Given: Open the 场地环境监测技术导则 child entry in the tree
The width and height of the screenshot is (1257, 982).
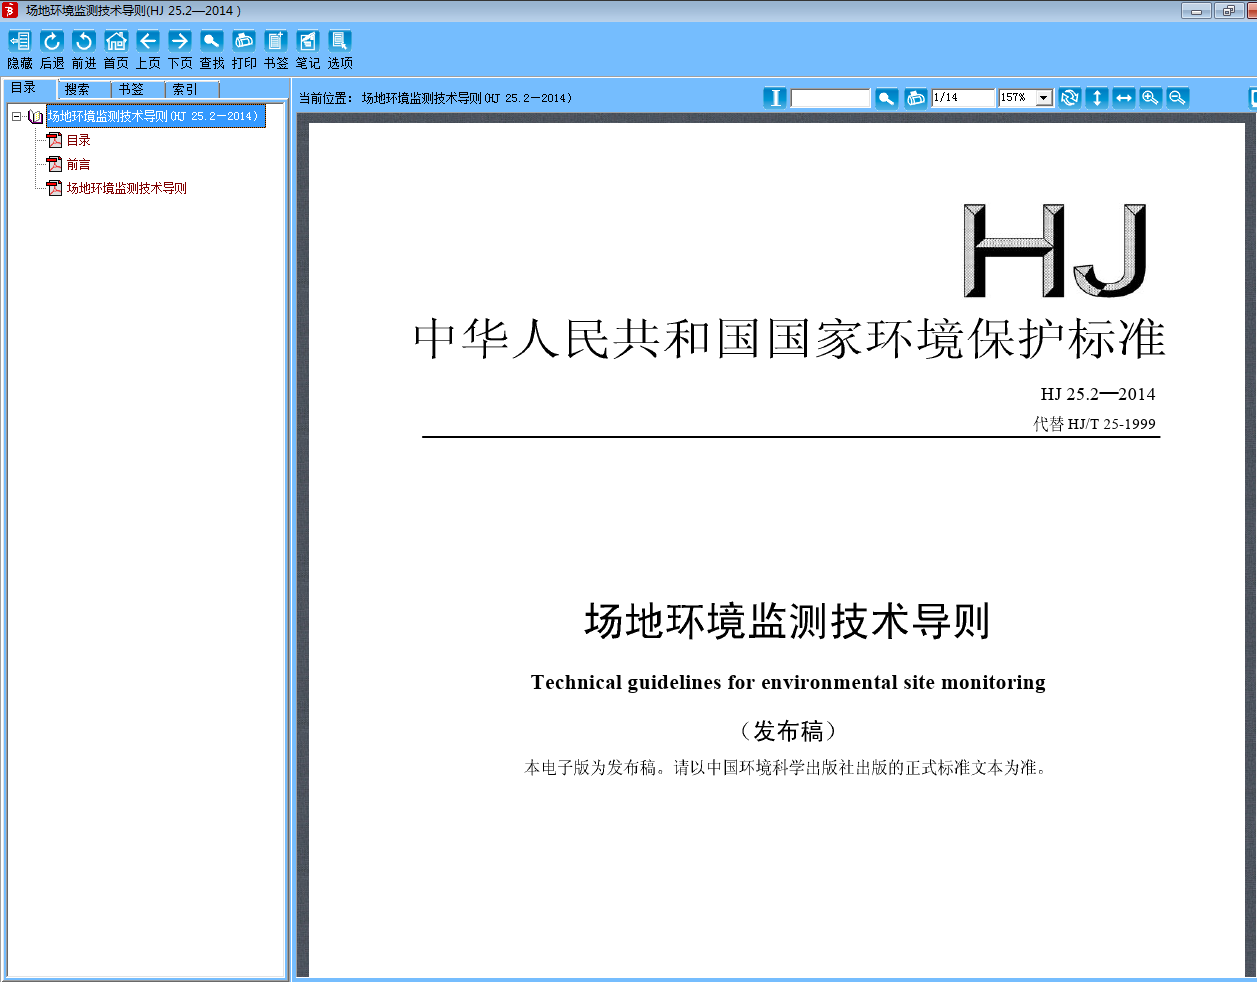Looking at the screenshot, I should tap(127, 188).
